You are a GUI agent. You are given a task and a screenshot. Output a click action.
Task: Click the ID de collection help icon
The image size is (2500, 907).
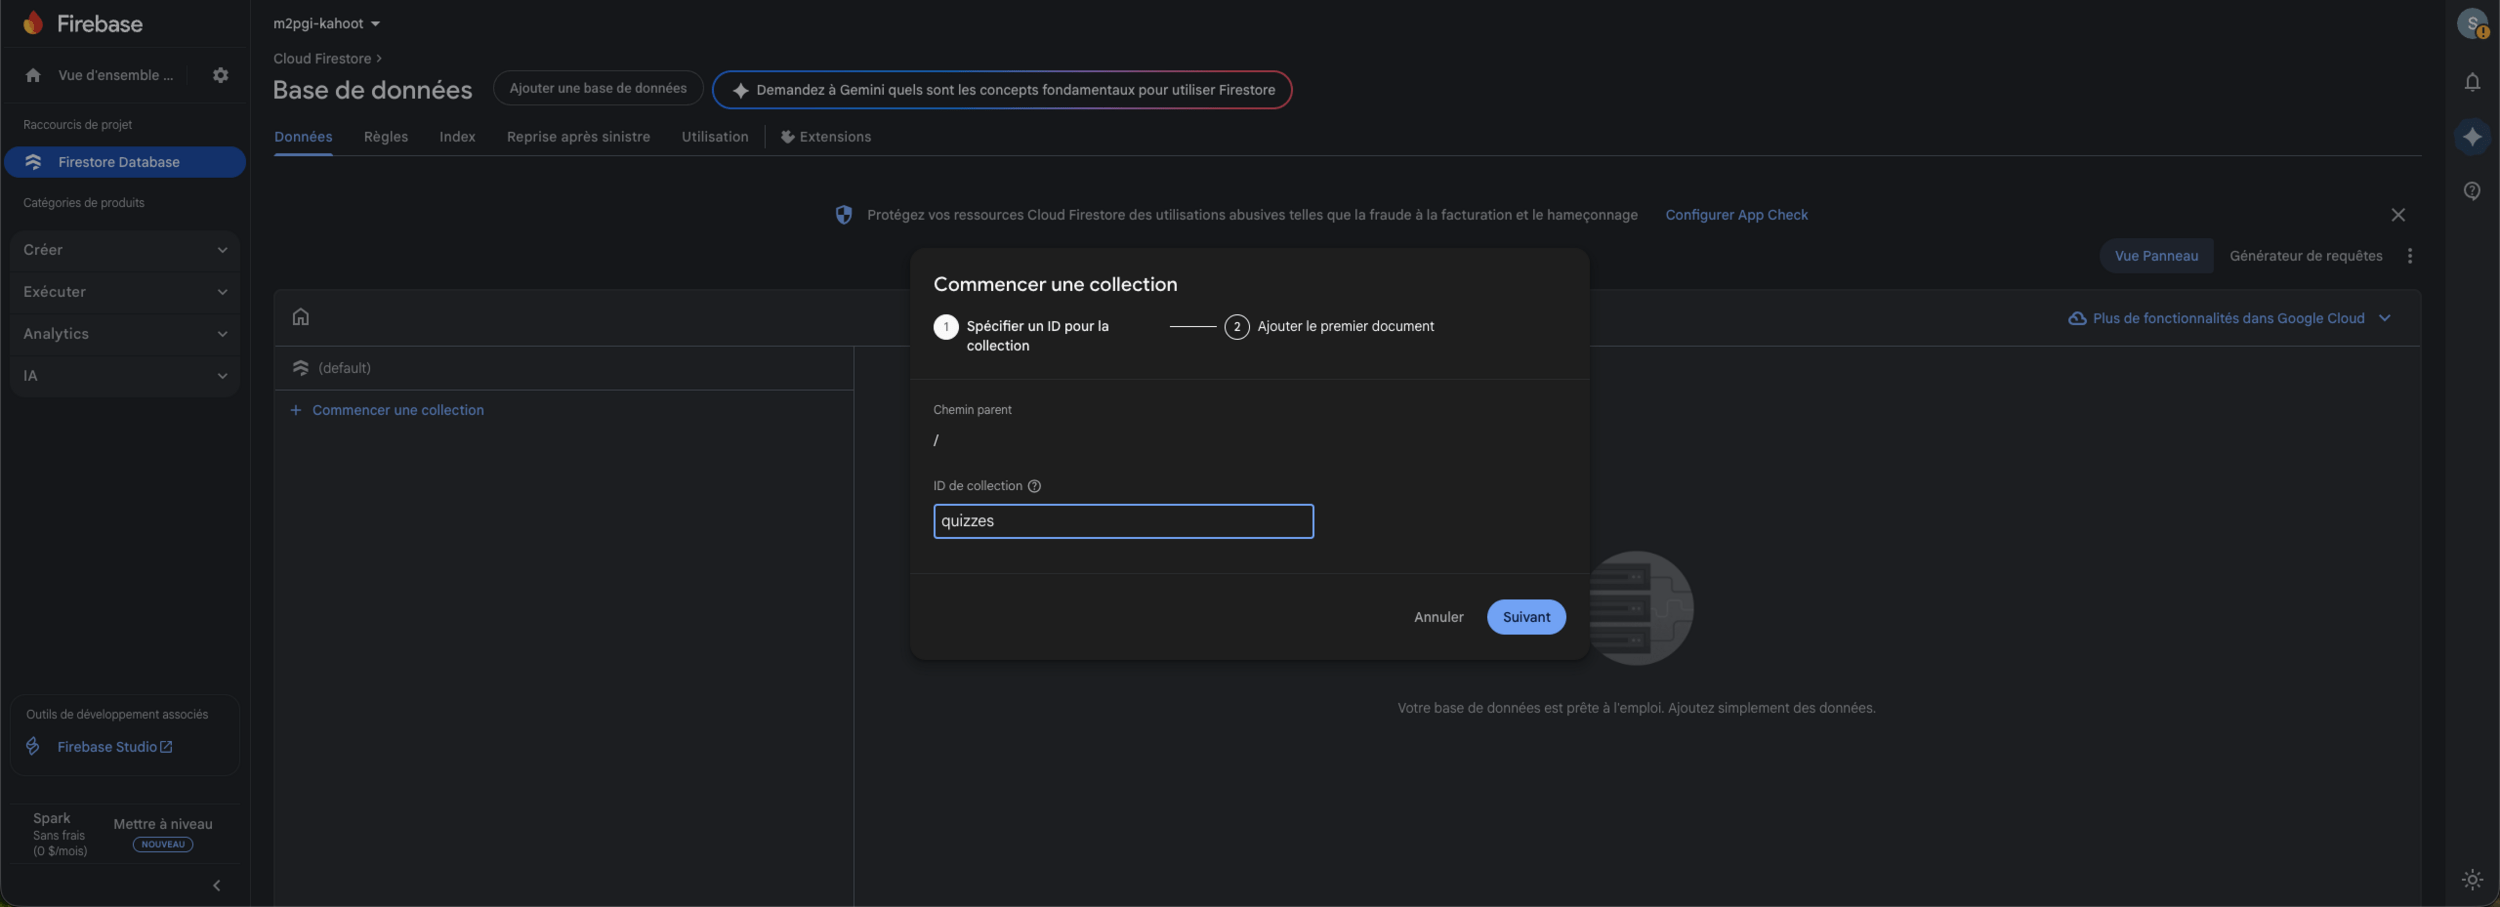[1035, 486]
